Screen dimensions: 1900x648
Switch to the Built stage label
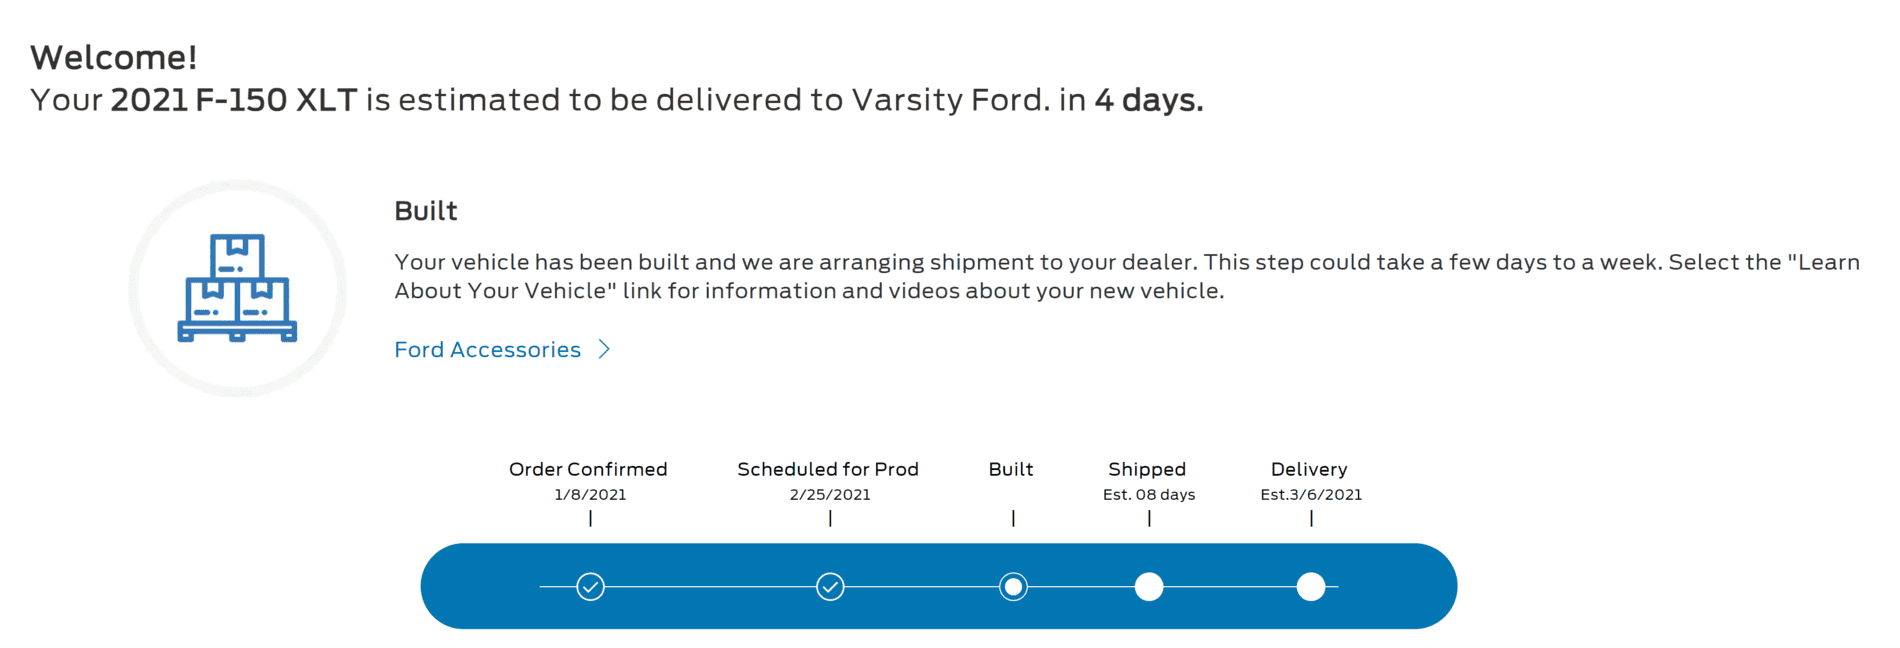click(x=1011, y=468)
